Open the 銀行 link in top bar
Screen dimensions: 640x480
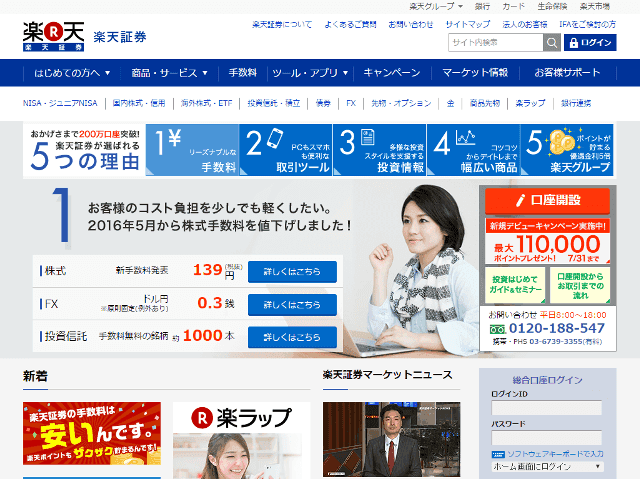(x=482, y=7)
